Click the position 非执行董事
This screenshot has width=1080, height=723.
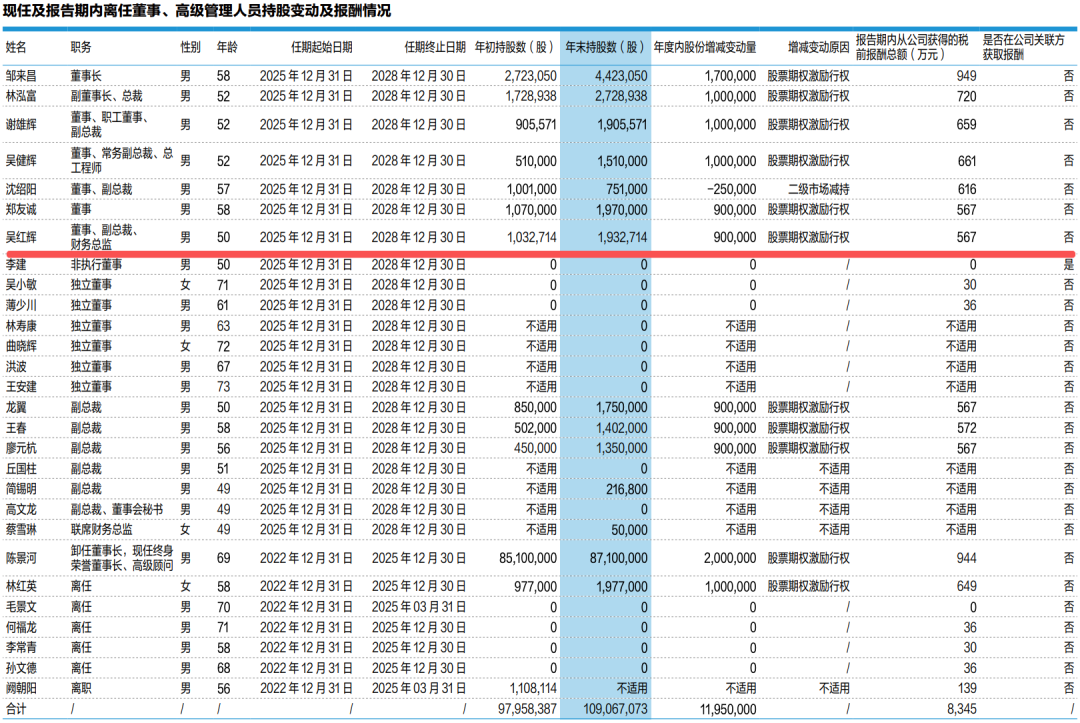coord(96,264)
